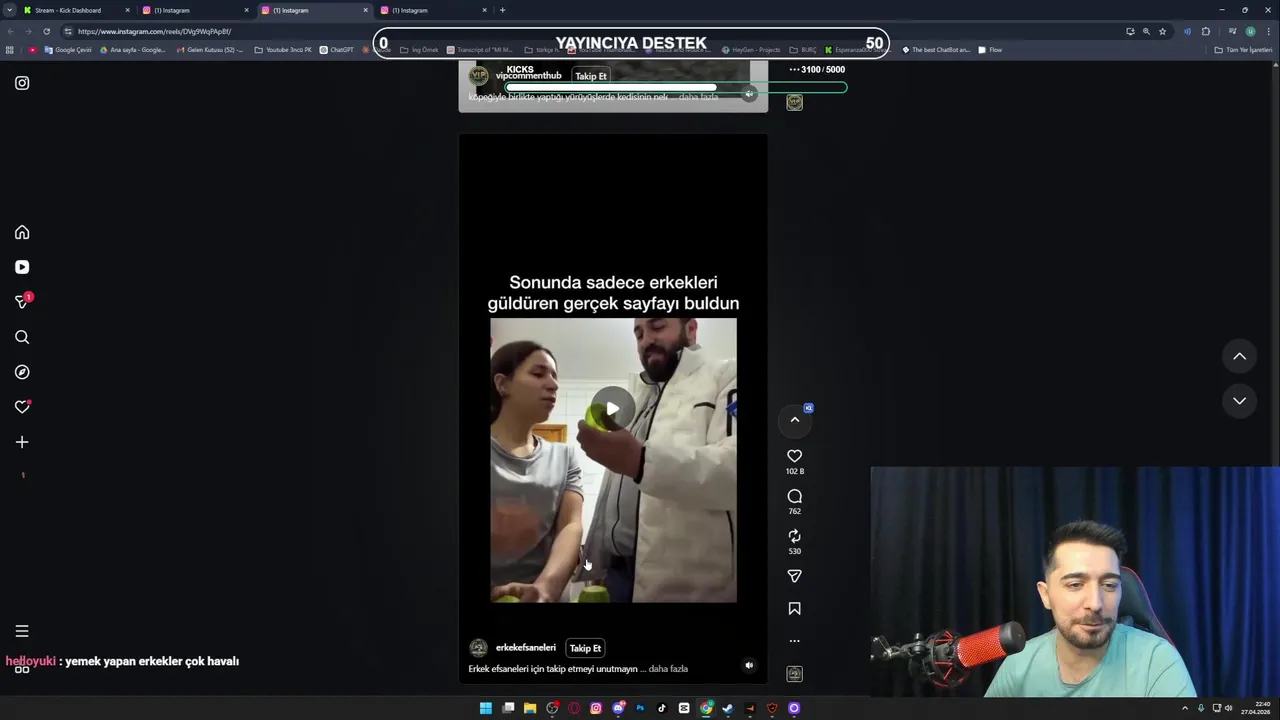Screen dimensions: 1280x720
Task: Open the browser extensions puzzle icon
Action: pos(1206,31)
